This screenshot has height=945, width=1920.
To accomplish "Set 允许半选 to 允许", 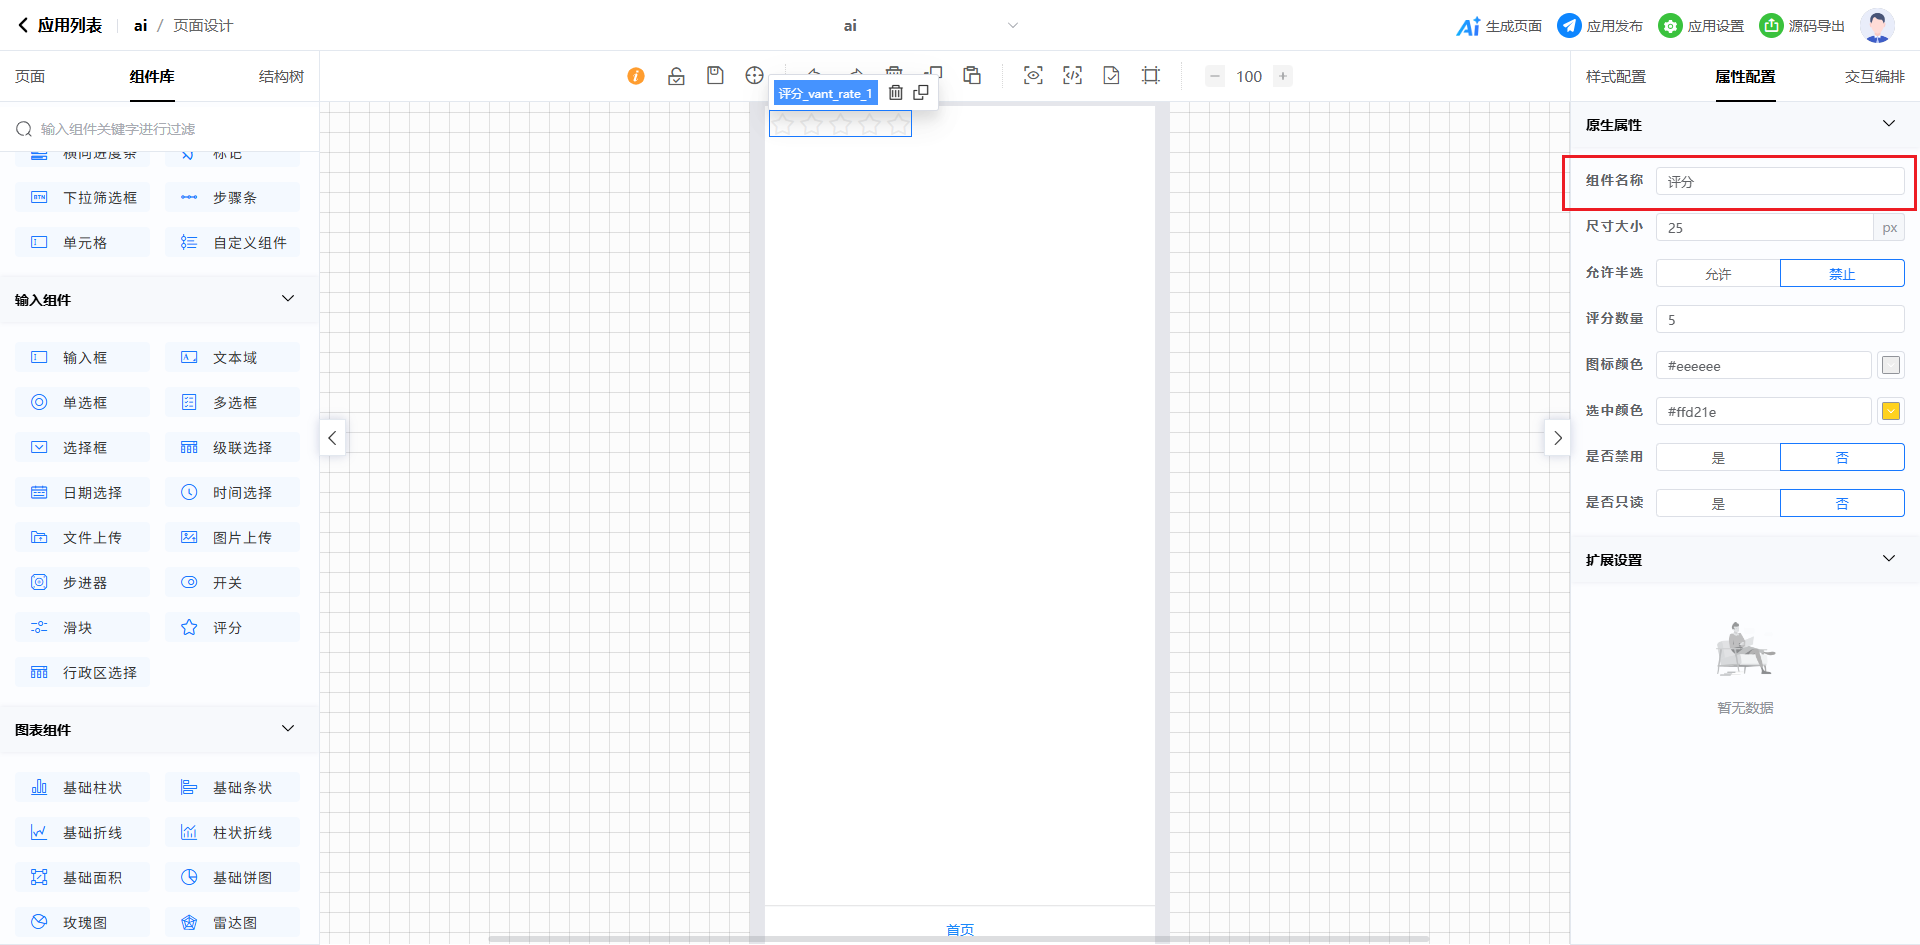I will [1718, 274].
